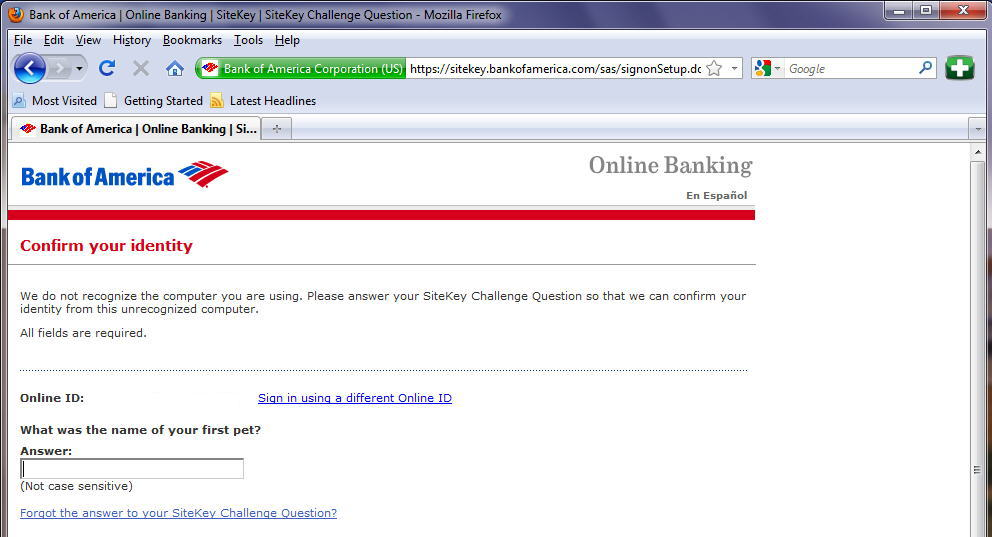992x537 pixels.
Task: Open the list all tabs dropdown
Action: click(977, 129)
